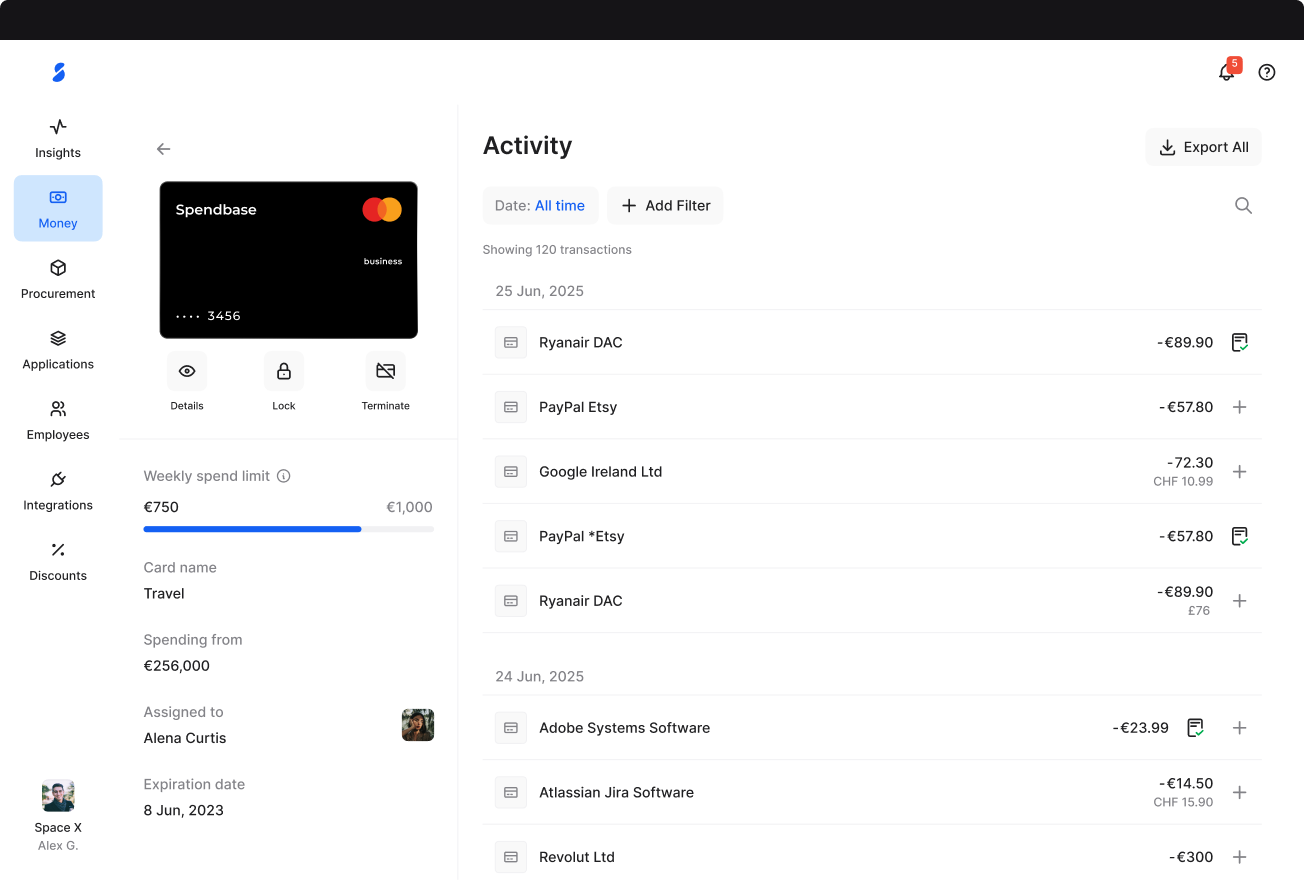The image size is (1304, 882).
Task: Click card icon beside Google Ireland Ltd
Action: coord(511,471)
